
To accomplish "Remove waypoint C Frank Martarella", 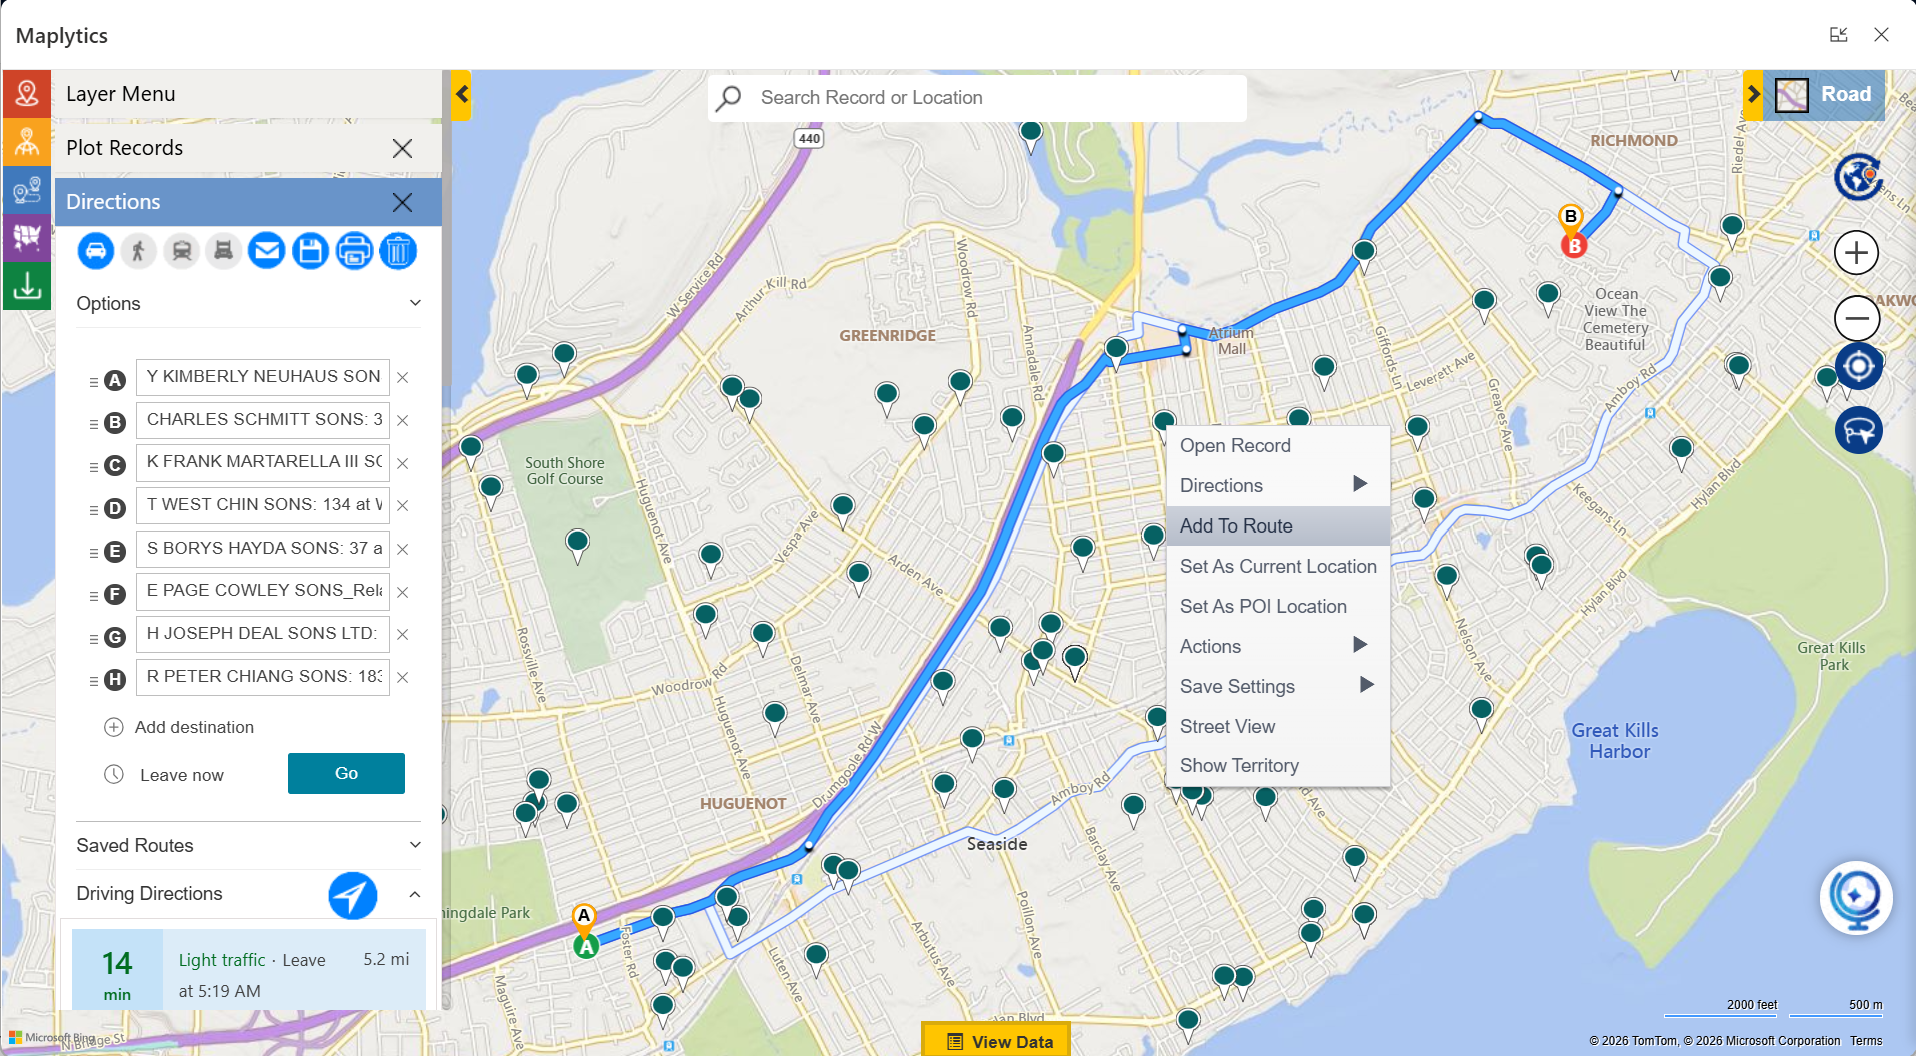I will pyautogui.click(x=402, y=463).
